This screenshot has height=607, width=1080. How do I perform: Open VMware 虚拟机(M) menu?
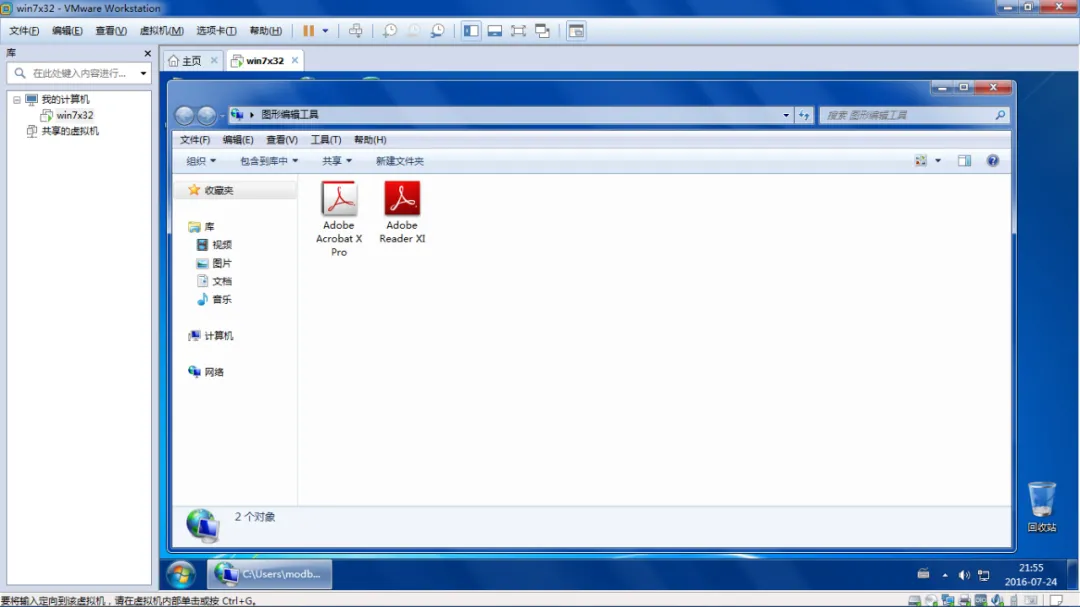161,30
